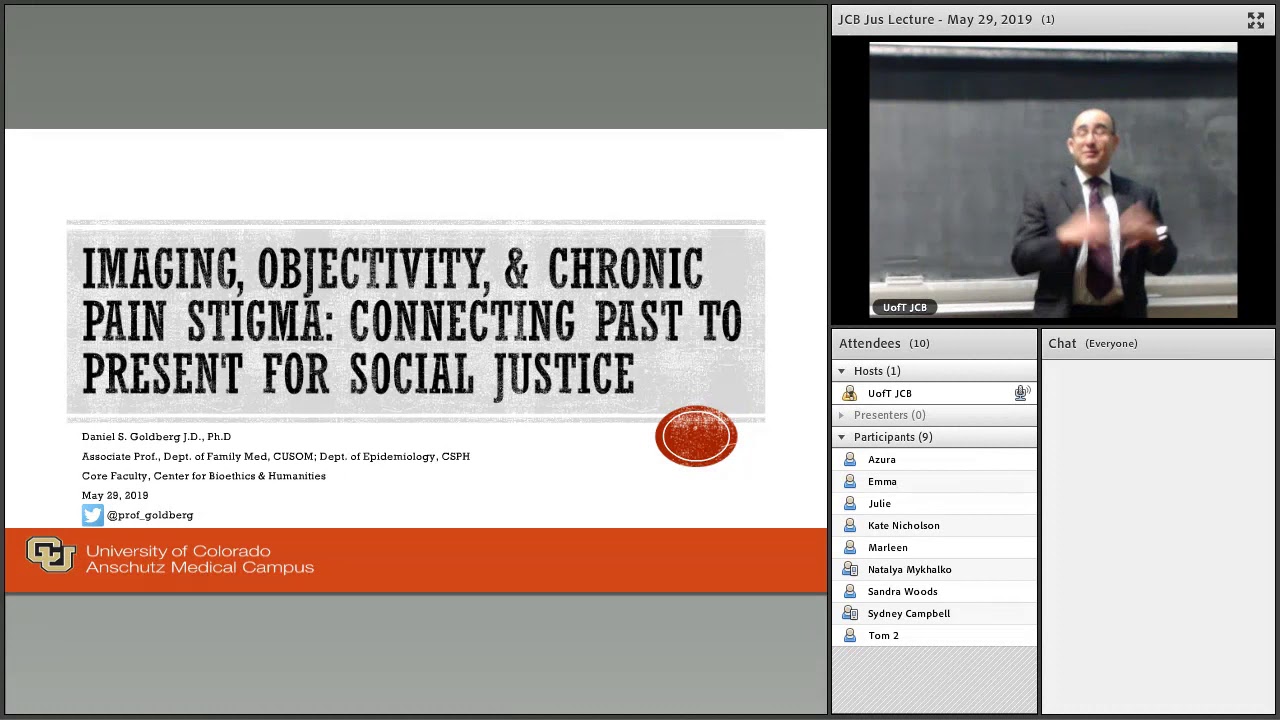Select participant Tom 2
The height and width of the screenshot is (720, 1280).
point(934,635)
